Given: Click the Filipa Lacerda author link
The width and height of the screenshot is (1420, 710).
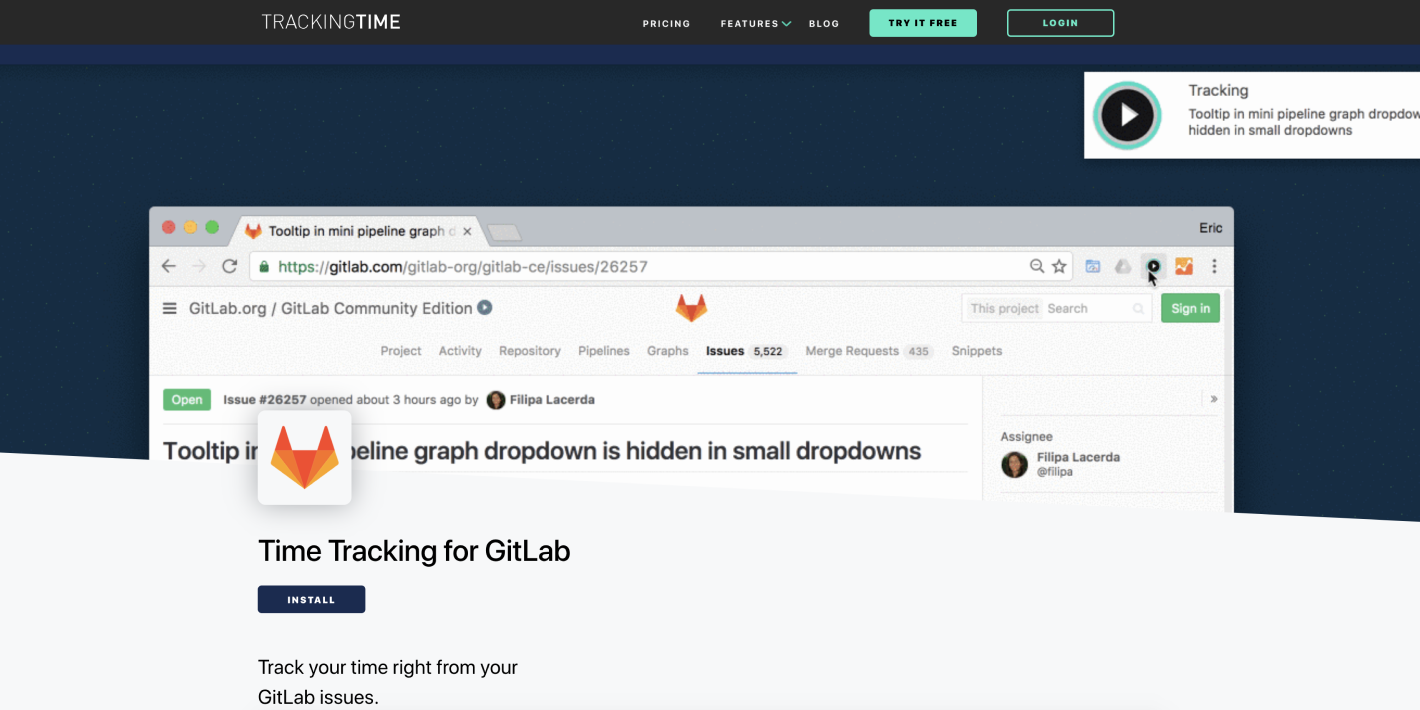Looking at the screenshot, I should tap(552, 400).
